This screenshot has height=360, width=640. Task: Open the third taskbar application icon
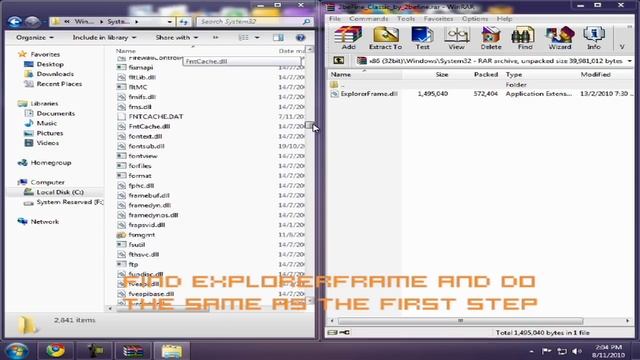coord(95,351)
